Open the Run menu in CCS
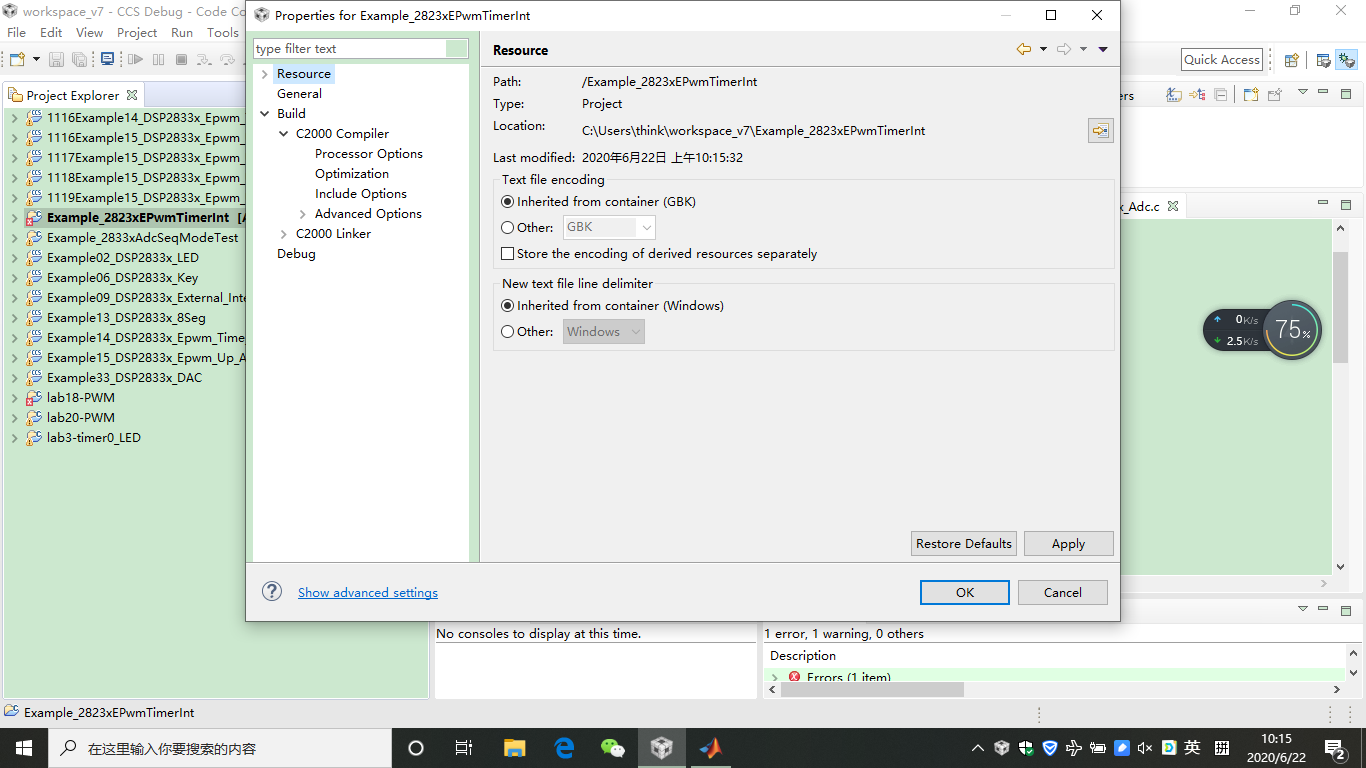Viewport: 1366px width, 768px height. [182, 32]
